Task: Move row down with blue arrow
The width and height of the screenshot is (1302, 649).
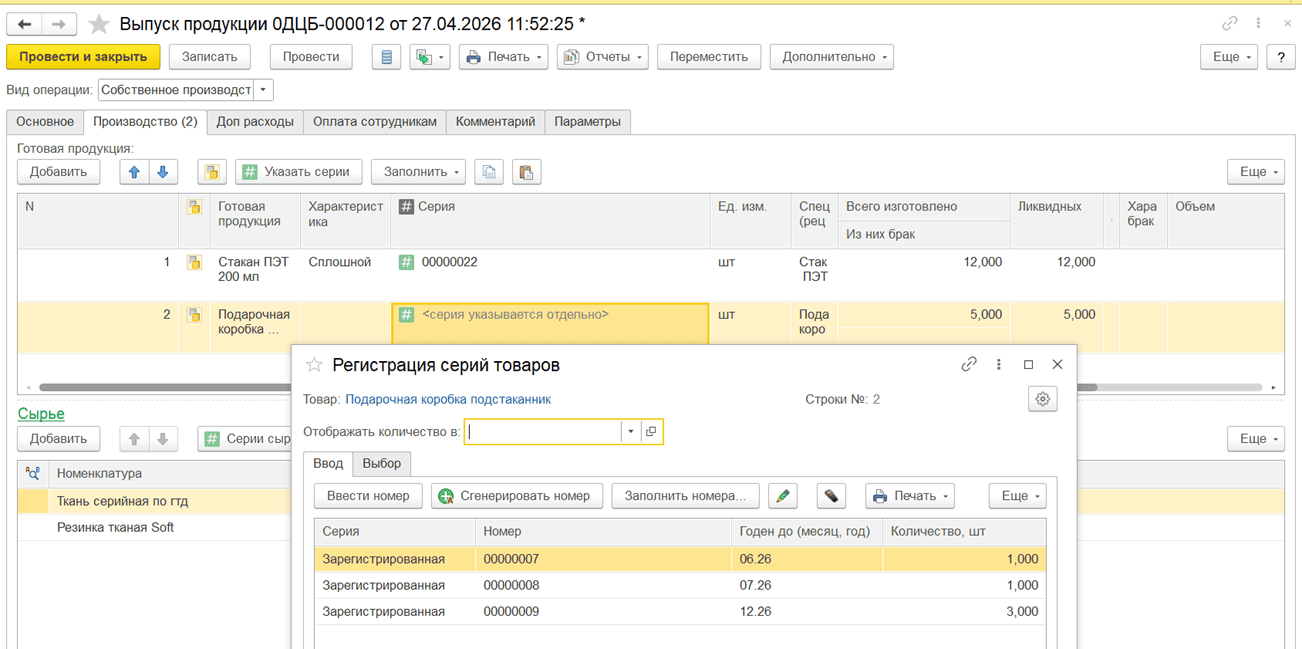Action: 163,172
